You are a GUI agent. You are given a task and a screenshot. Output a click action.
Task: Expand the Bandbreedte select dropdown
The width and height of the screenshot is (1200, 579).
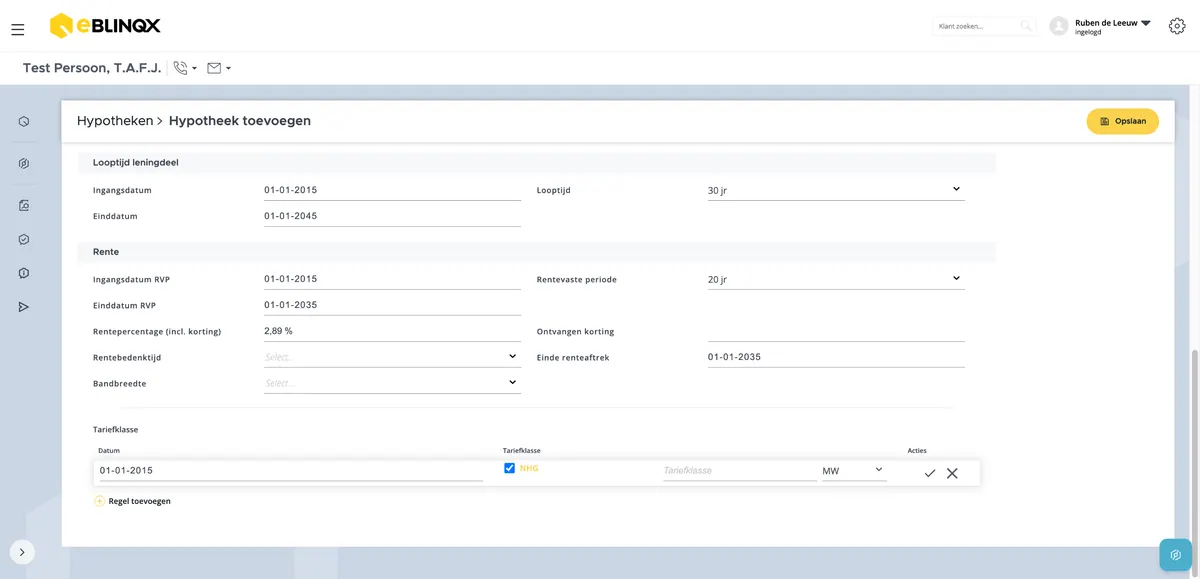(392, 383)
